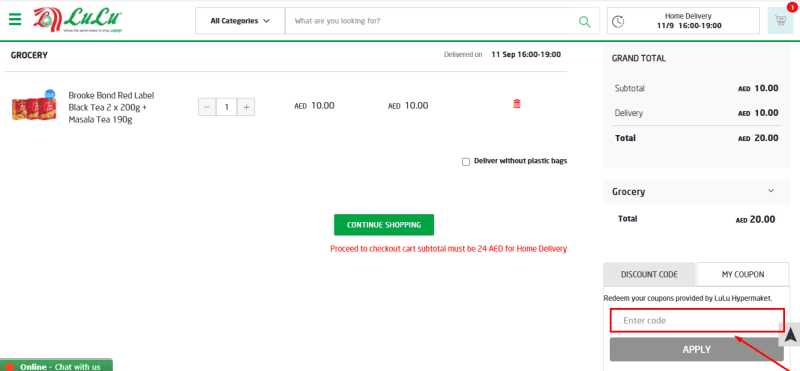Focus the Enter code coupon field
Screen dimensions: 800x371
point(696,320)
